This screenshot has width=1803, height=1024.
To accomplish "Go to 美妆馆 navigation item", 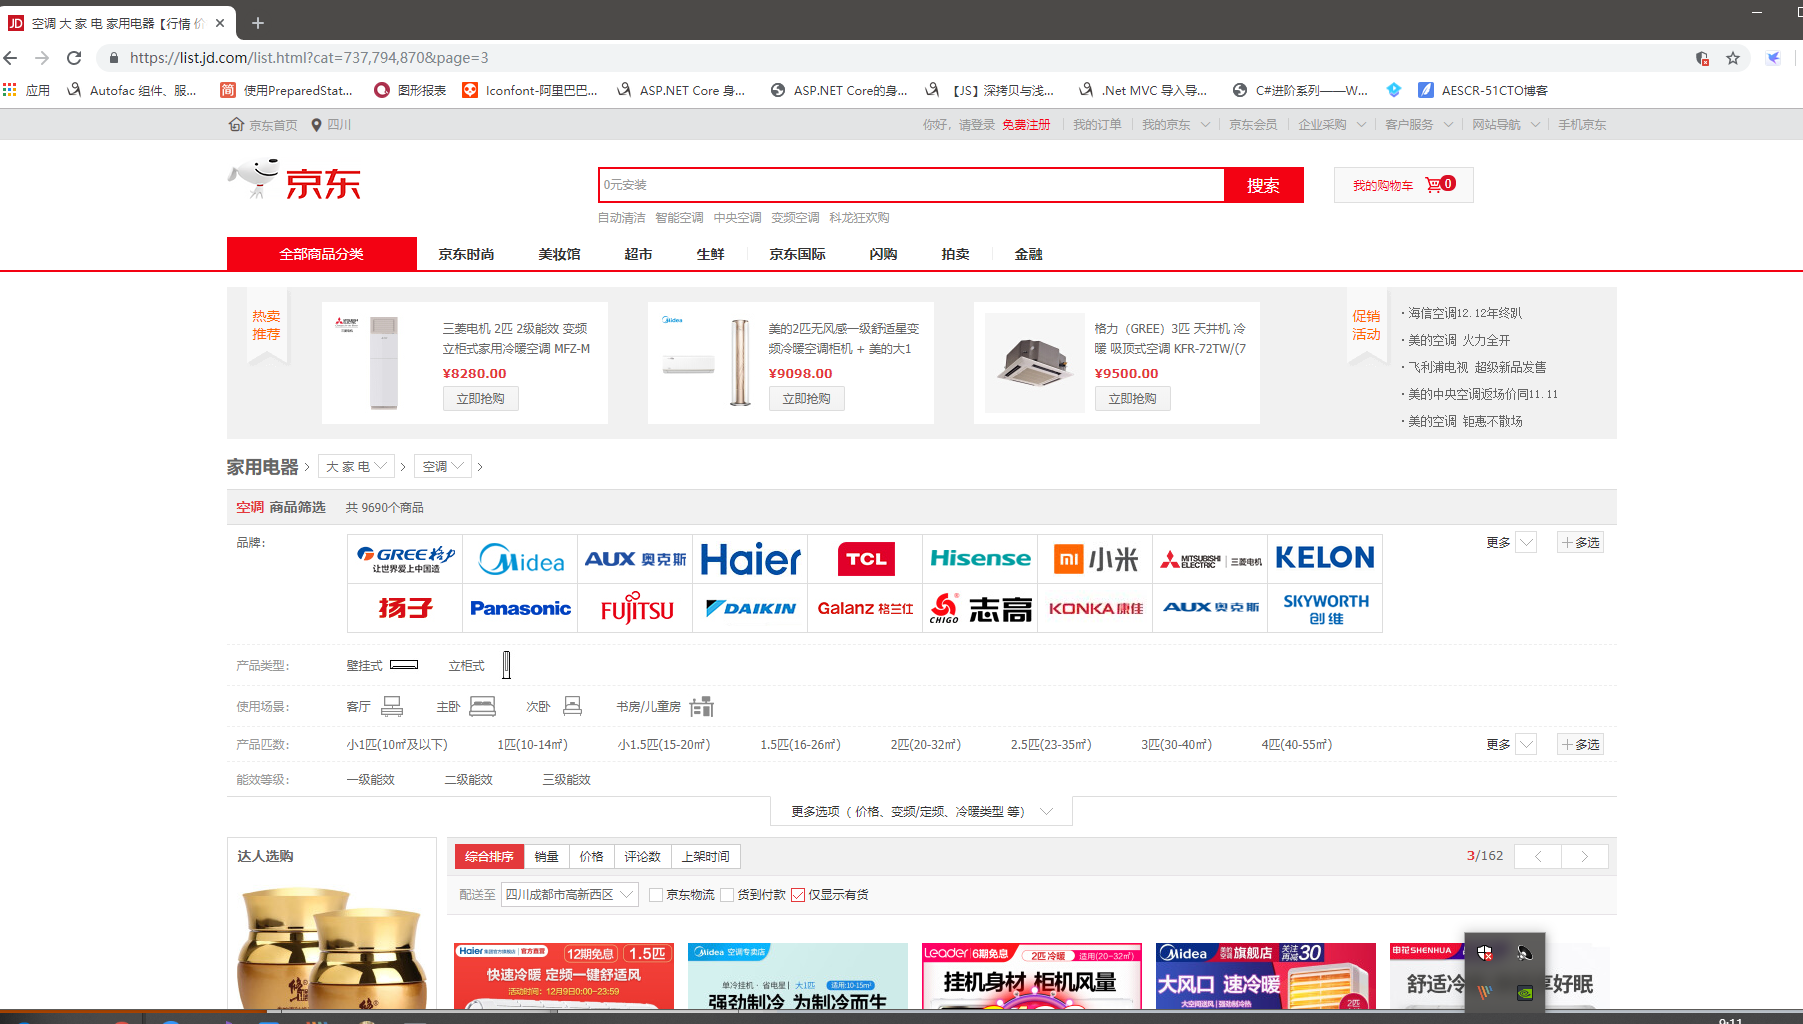I will pos(559,254).
